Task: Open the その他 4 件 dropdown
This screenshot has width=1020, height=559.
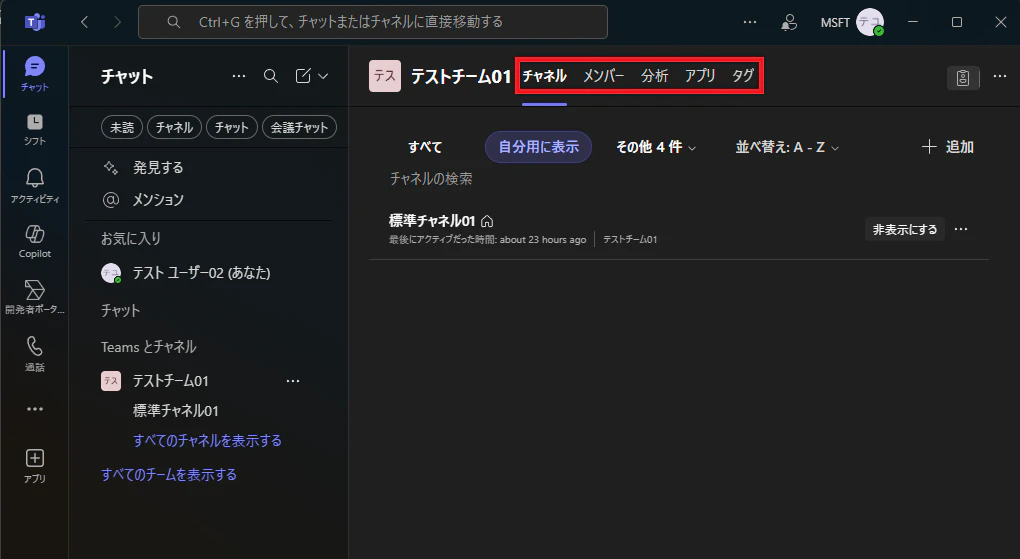Action: 656,147
